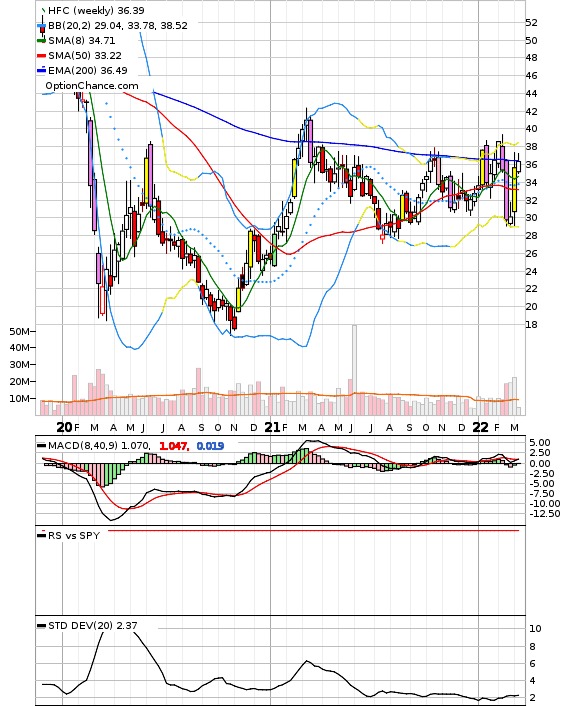Viewport: 566px width, 706px height.
Task: Click the red SMA(50) legend marker
Action: 41,55
